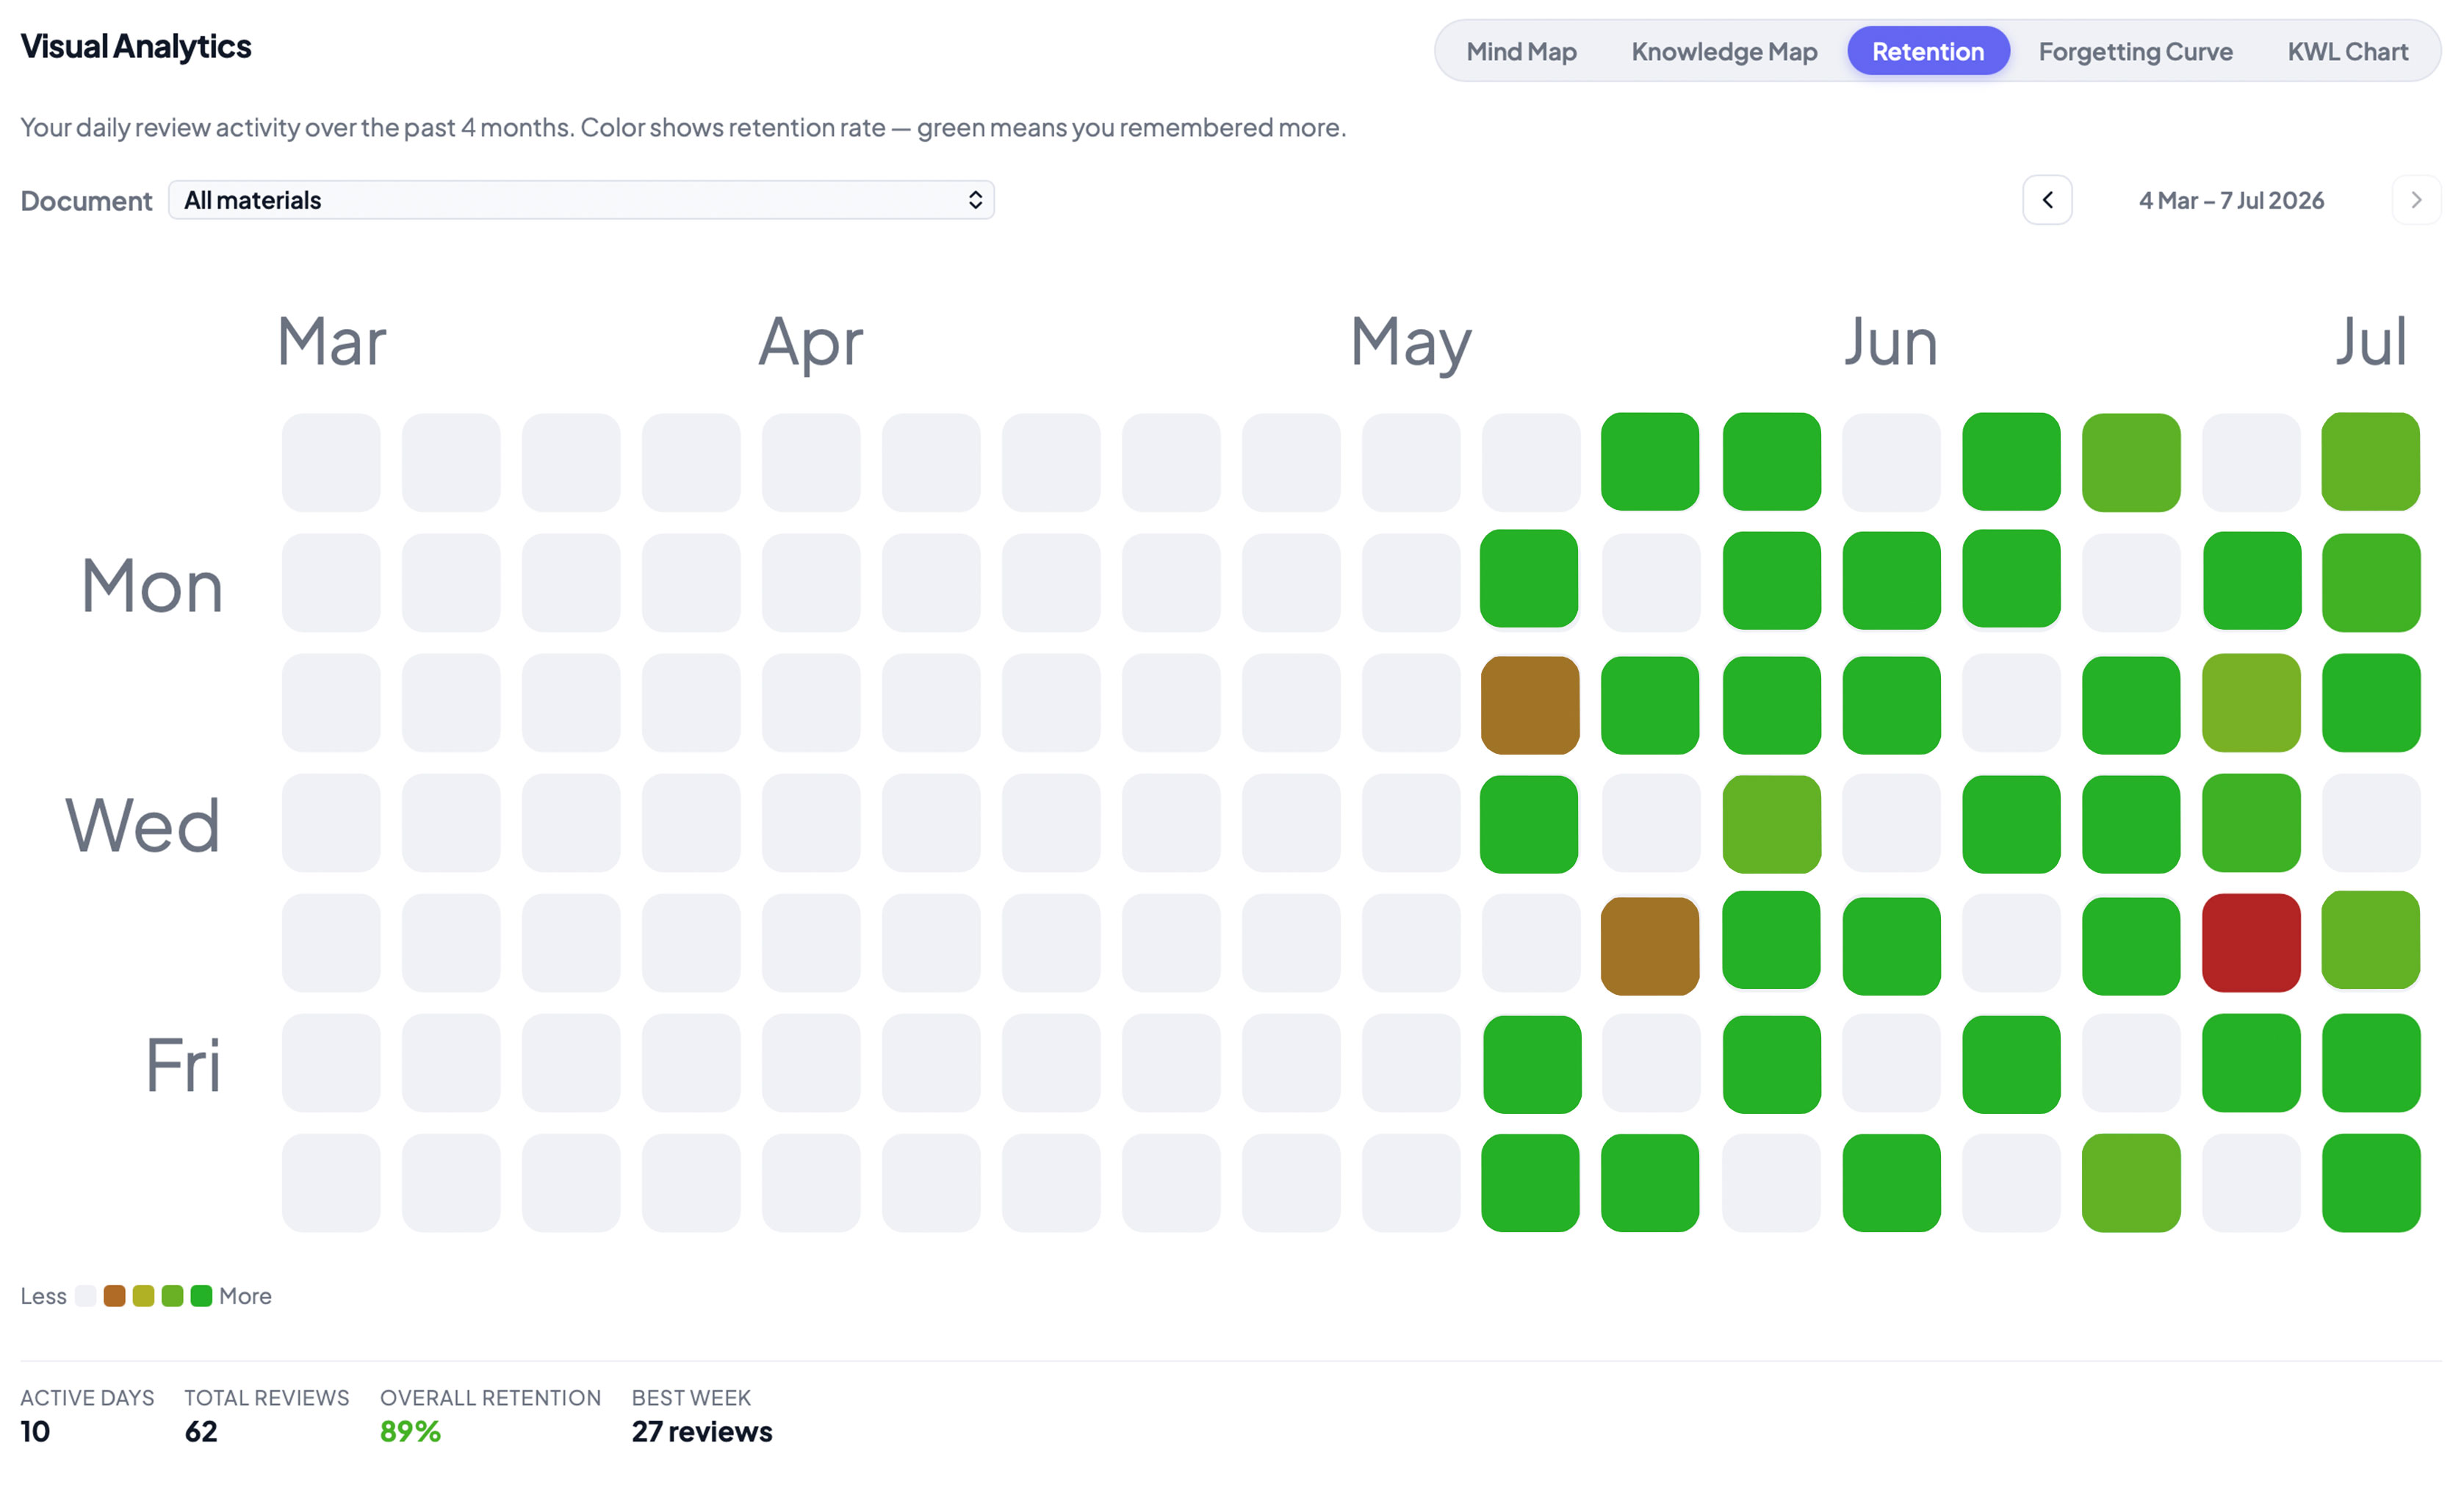
Task: Go to the next date range with the right chevron
Action: click(2416, 200)
